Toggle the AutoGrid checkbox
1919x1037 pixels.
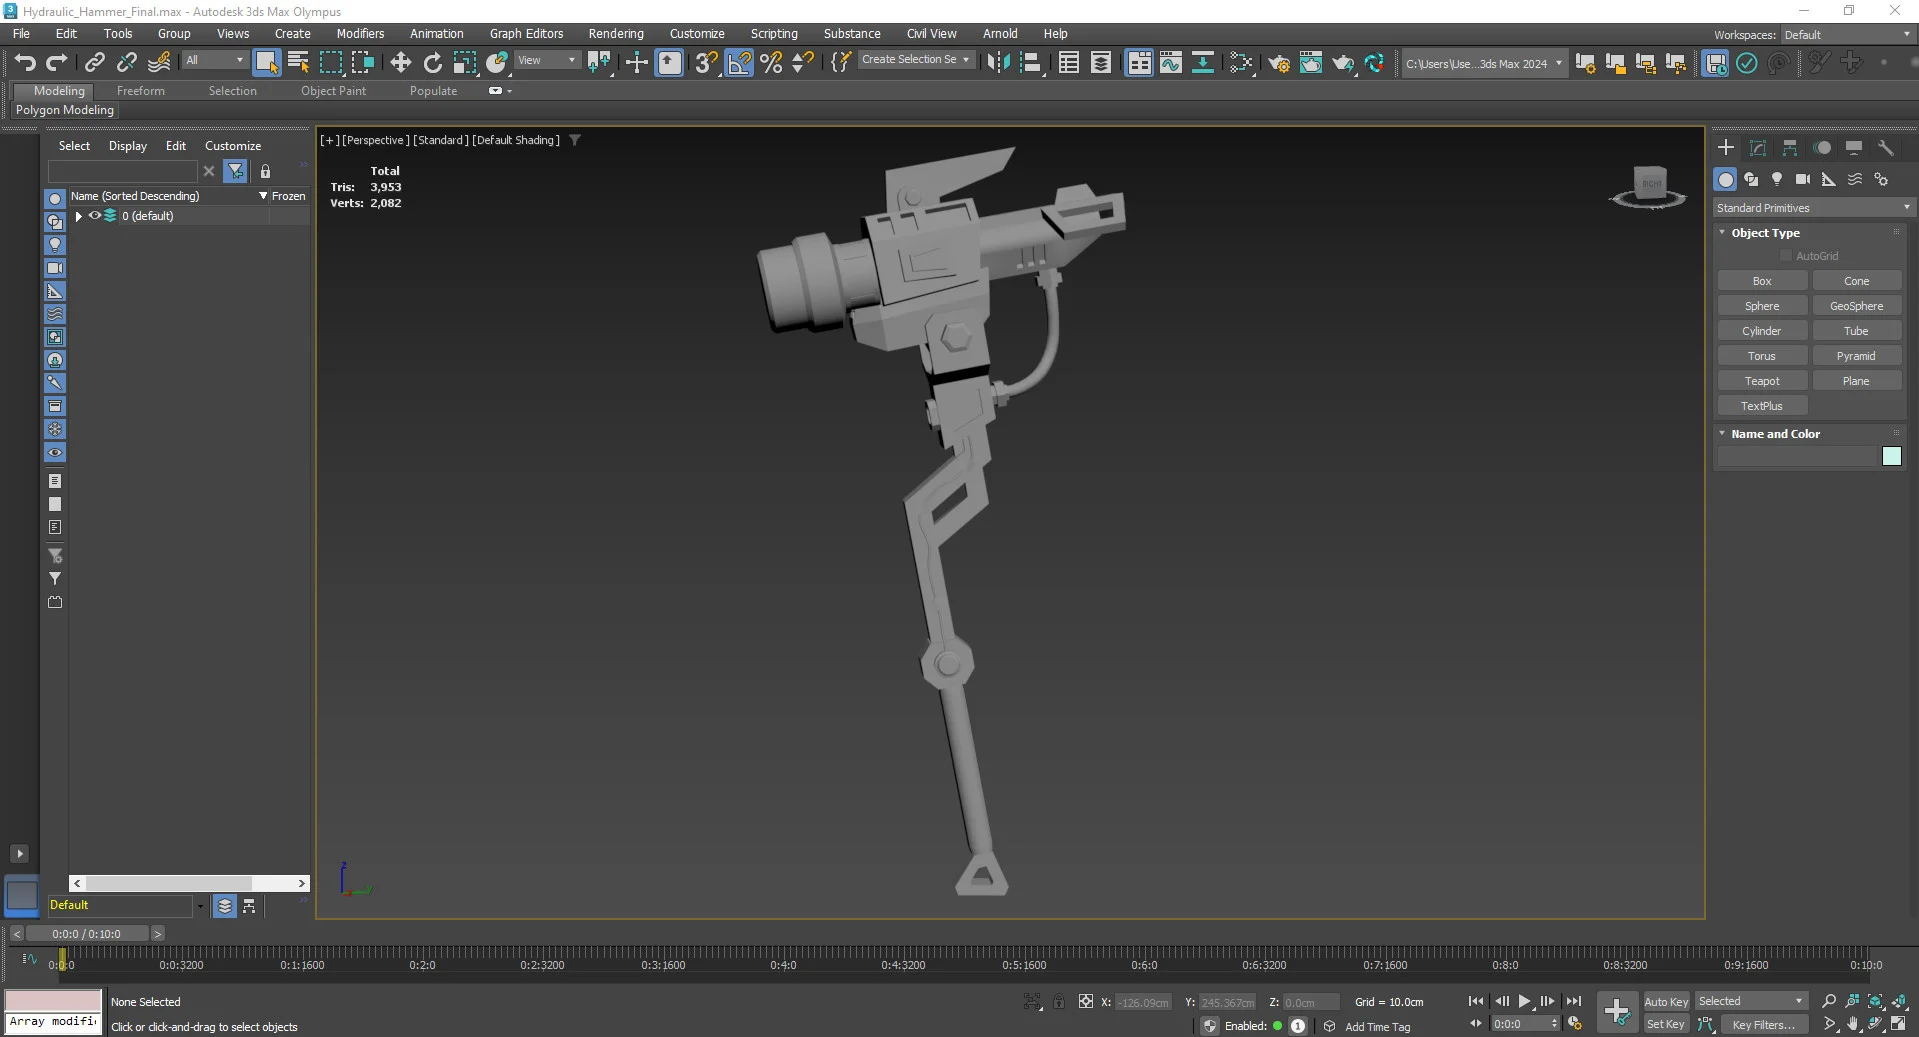tap(1786, 256)
